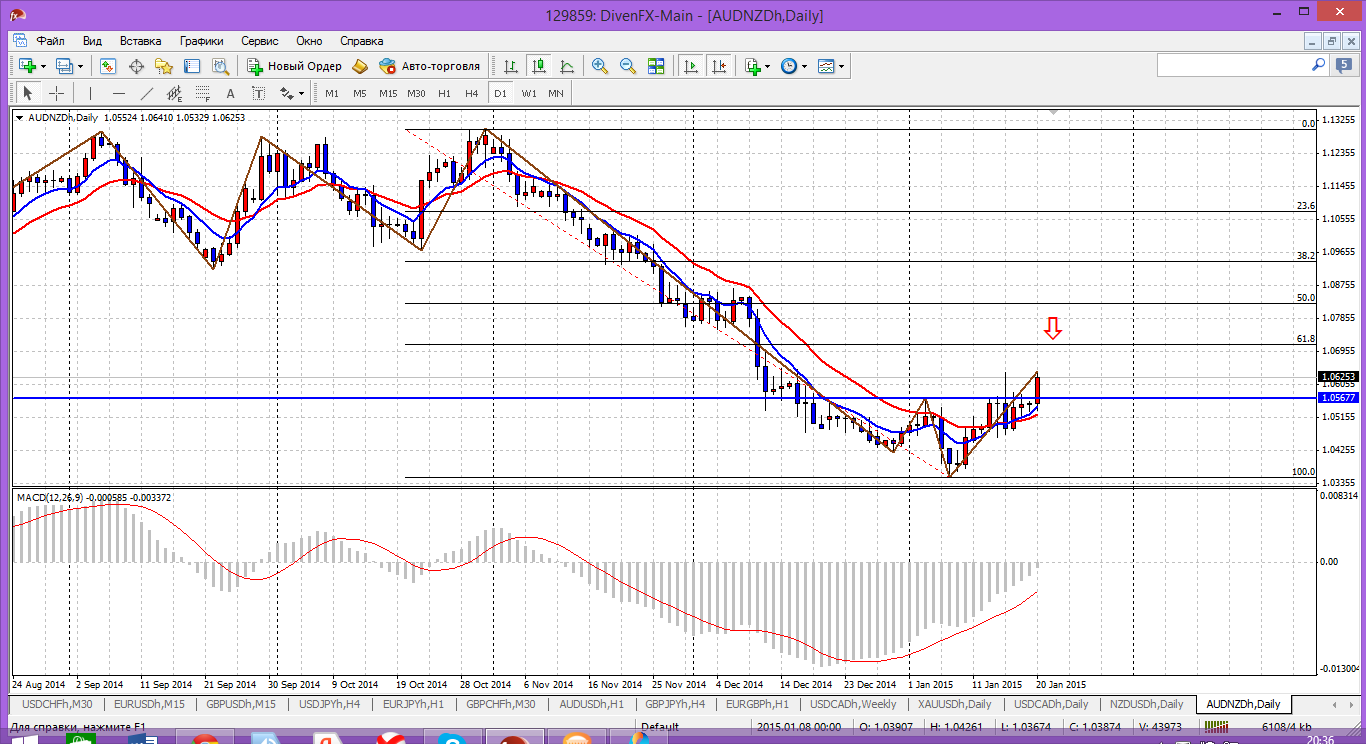
Task: Open the Navigator panel icon
Action: pos(164,66)
